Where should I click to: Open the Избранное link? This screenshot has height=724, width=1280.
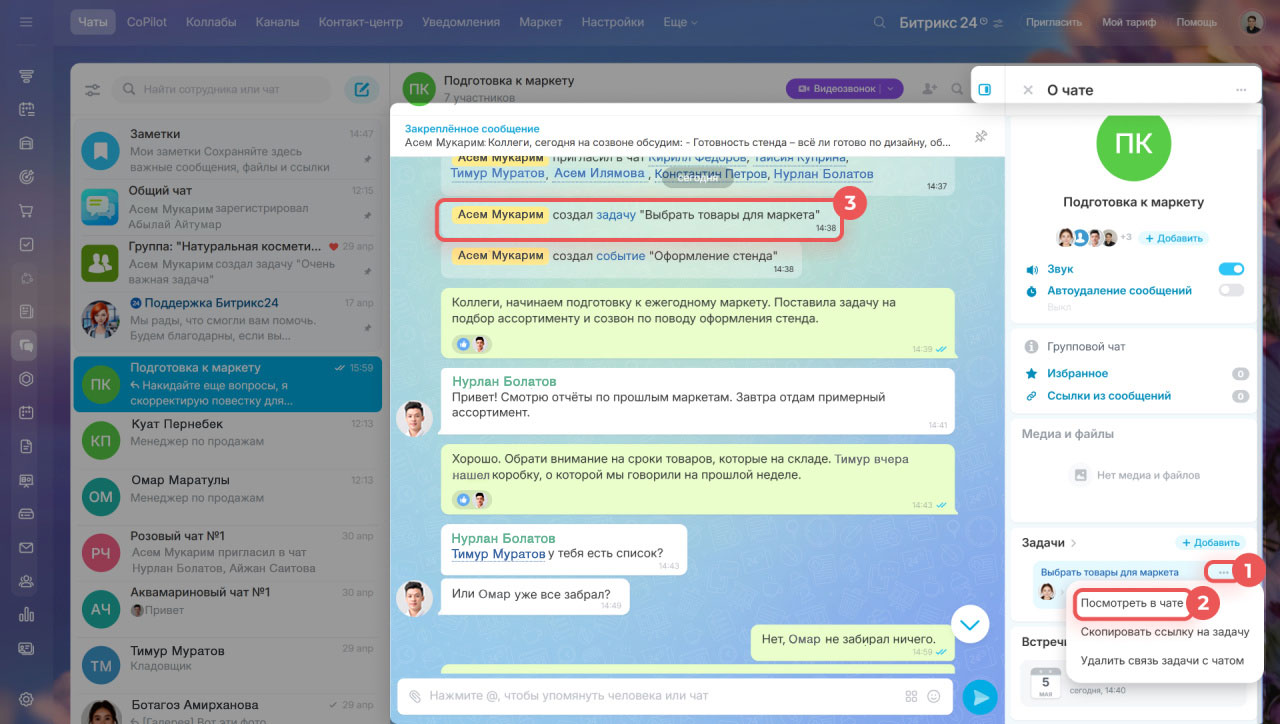(1077, 373)
